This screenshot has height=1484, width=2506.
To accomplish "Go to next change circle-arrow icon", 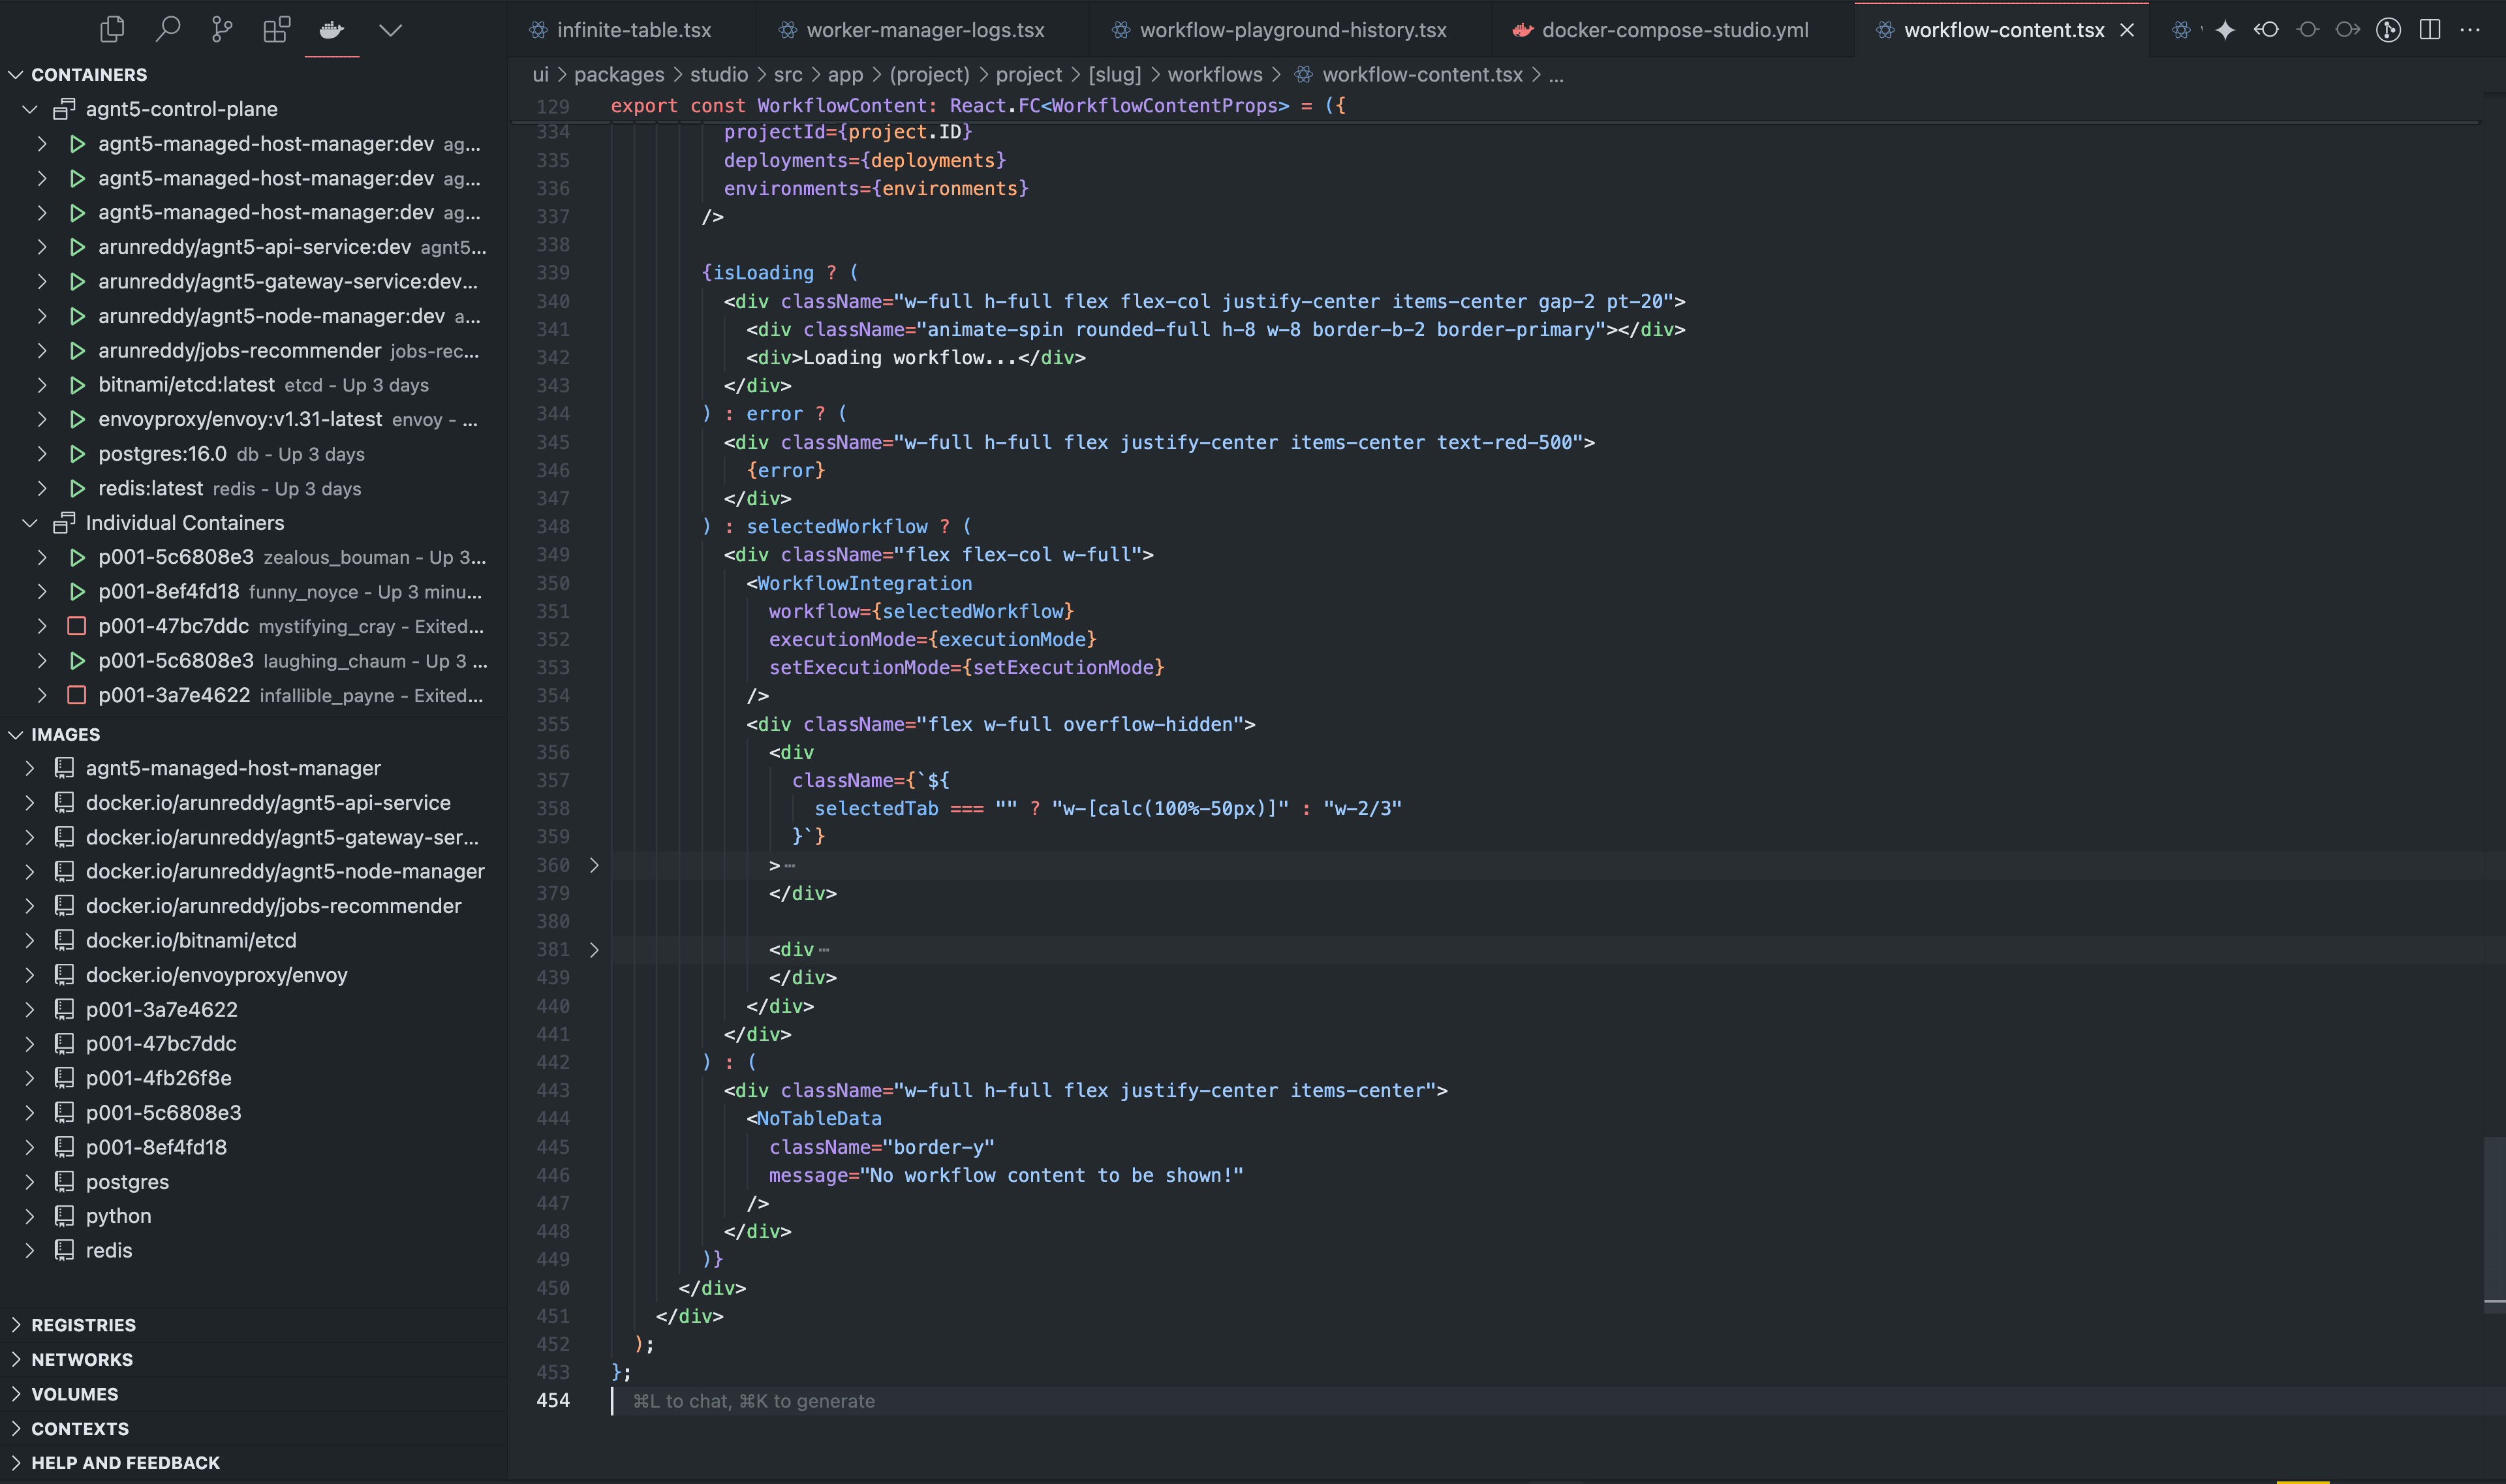I will [x=2348, y=30].
